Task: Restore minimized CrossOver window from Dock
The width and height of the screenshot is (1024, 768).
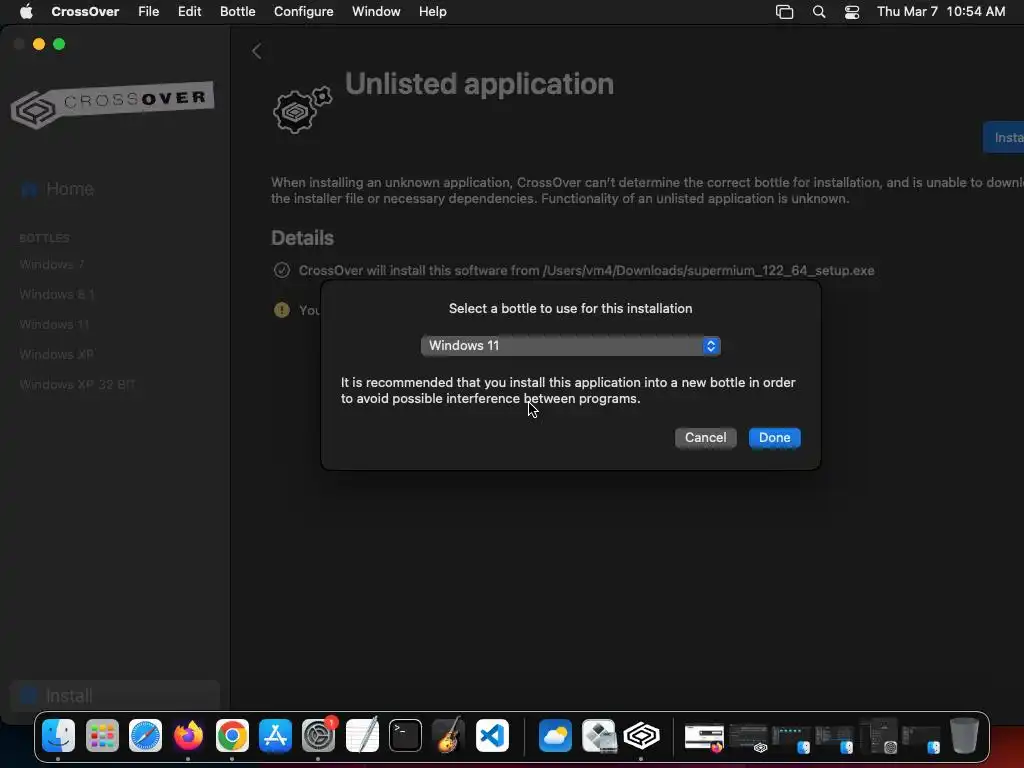Action: tap(748, 737)
